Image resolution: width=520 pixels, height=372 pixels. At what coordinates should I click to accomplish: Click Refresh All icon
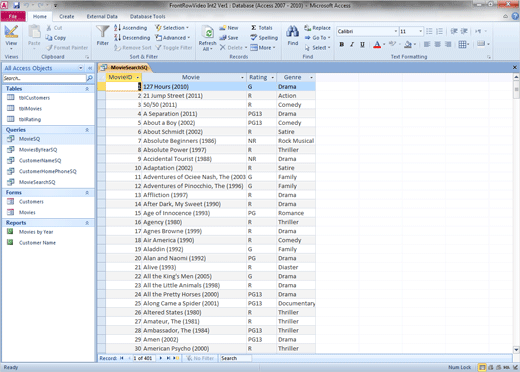(208, 33)
